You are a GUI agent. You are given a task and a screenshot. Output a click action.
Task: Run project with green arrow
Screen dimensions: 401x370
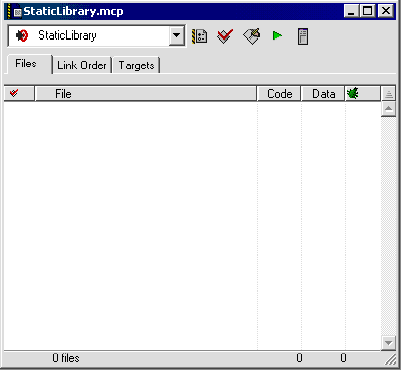point(277,35)
